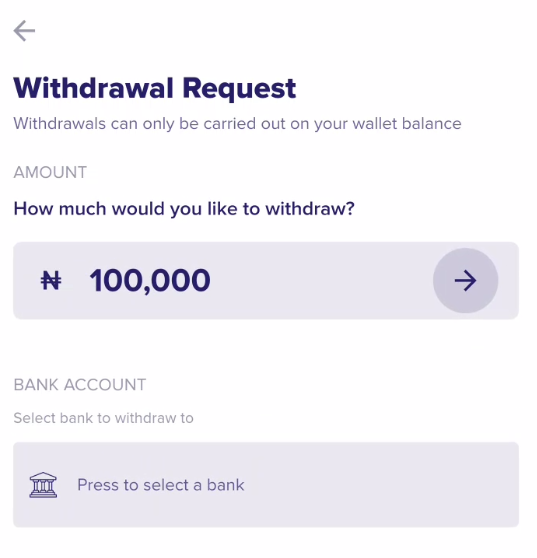This screenshot has width=537, height=558.
Task: Click the 'Select bank to withdraw to' hint
Action: point(104,418)
